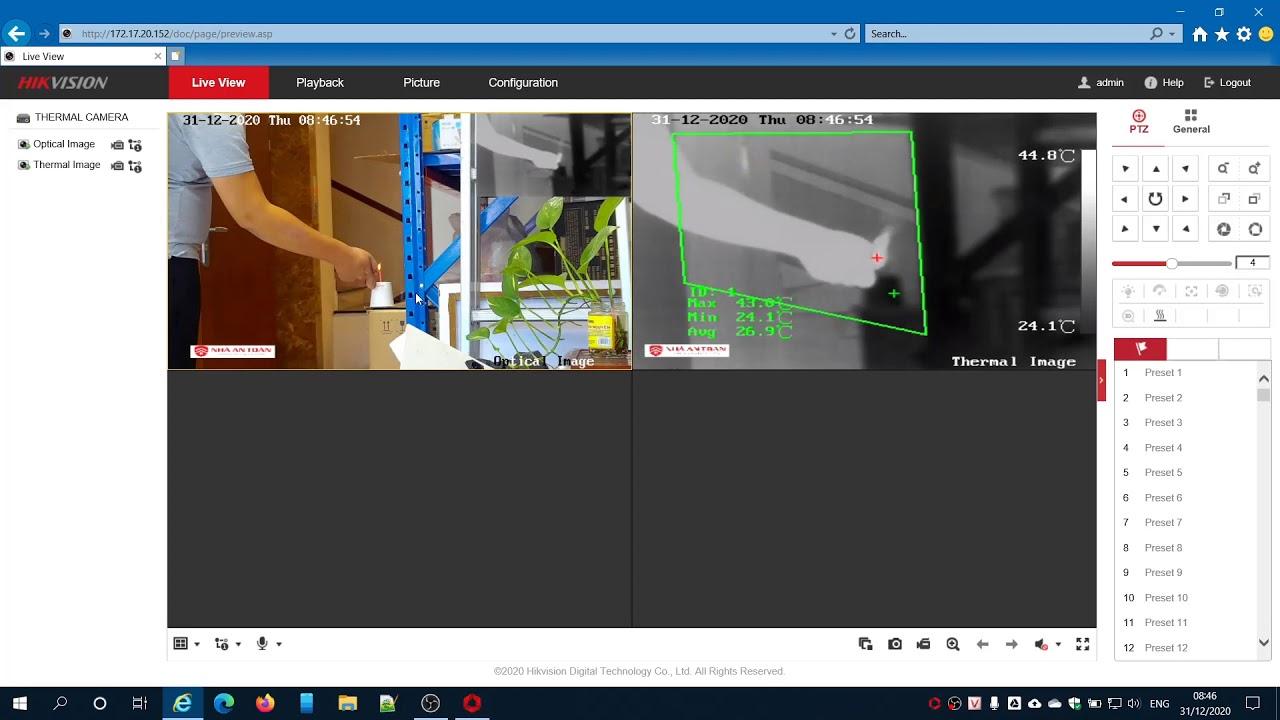1280x720 pixels.
Task: Click the PTZ zoom out magnifier
Action: coord(1223,169)
